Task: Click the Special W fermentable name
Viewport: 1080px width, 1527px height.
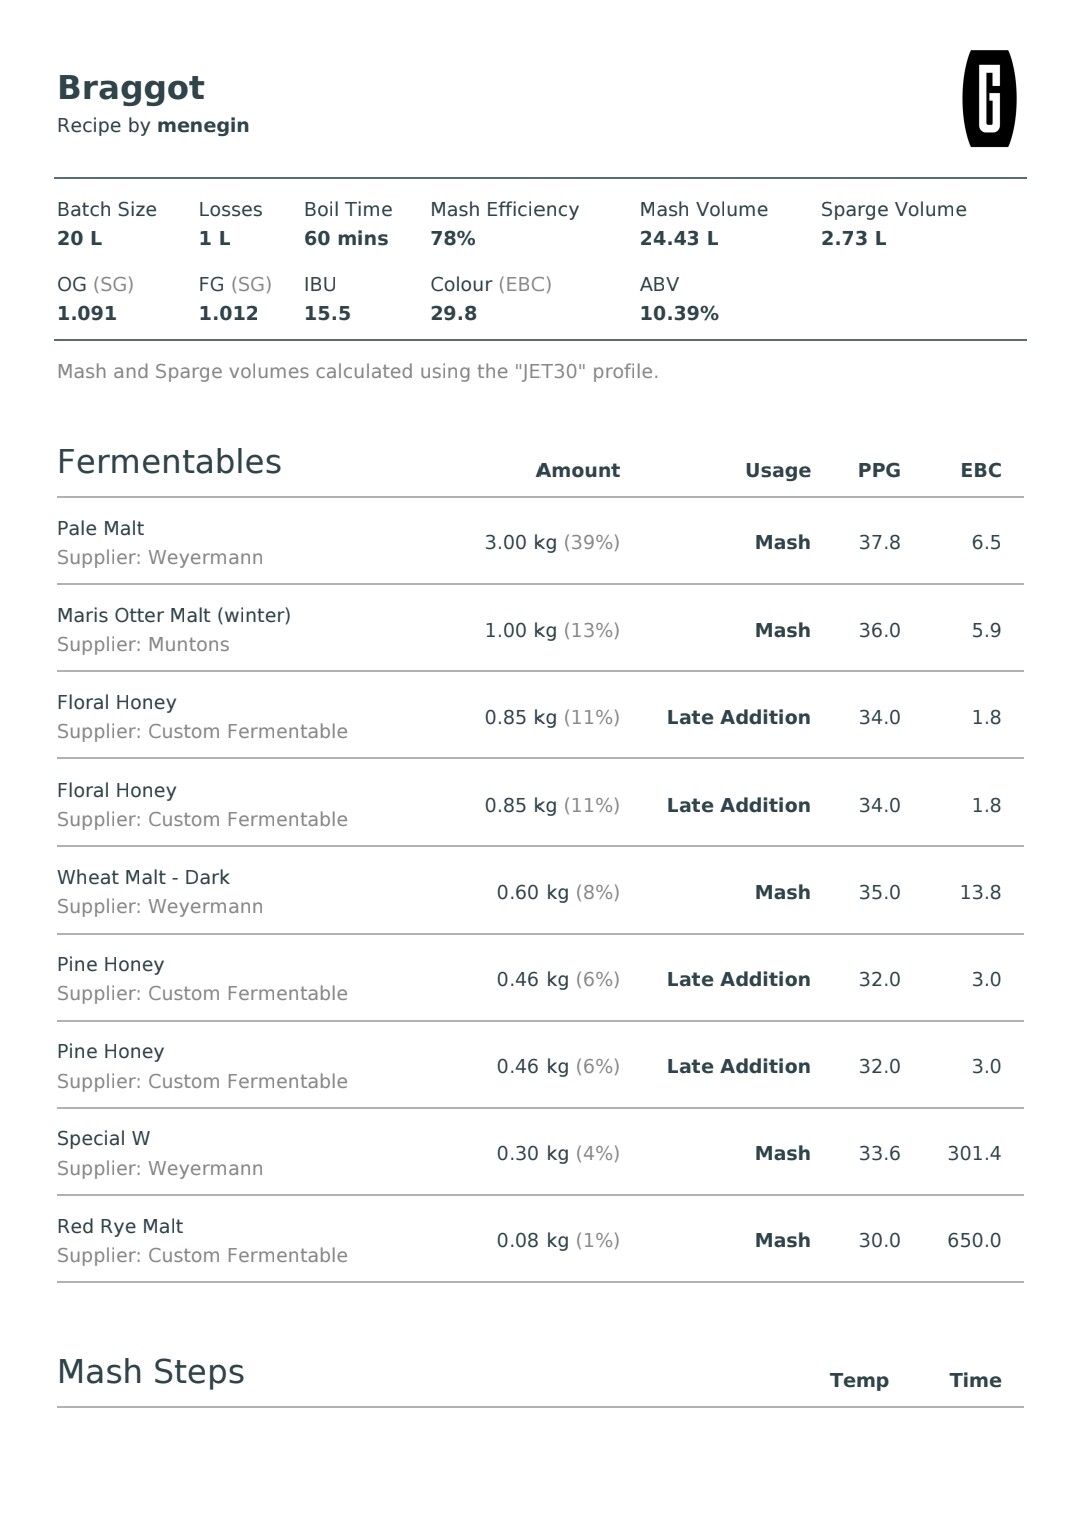Action: [104, 1138]
